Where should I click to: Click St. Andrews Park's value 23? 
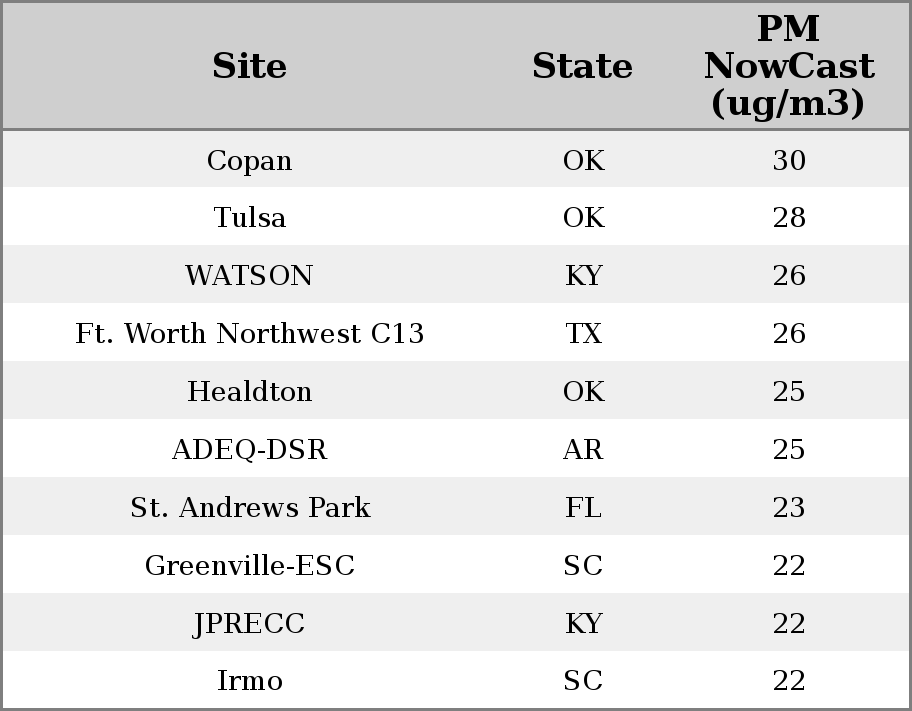tap(789, 507)
